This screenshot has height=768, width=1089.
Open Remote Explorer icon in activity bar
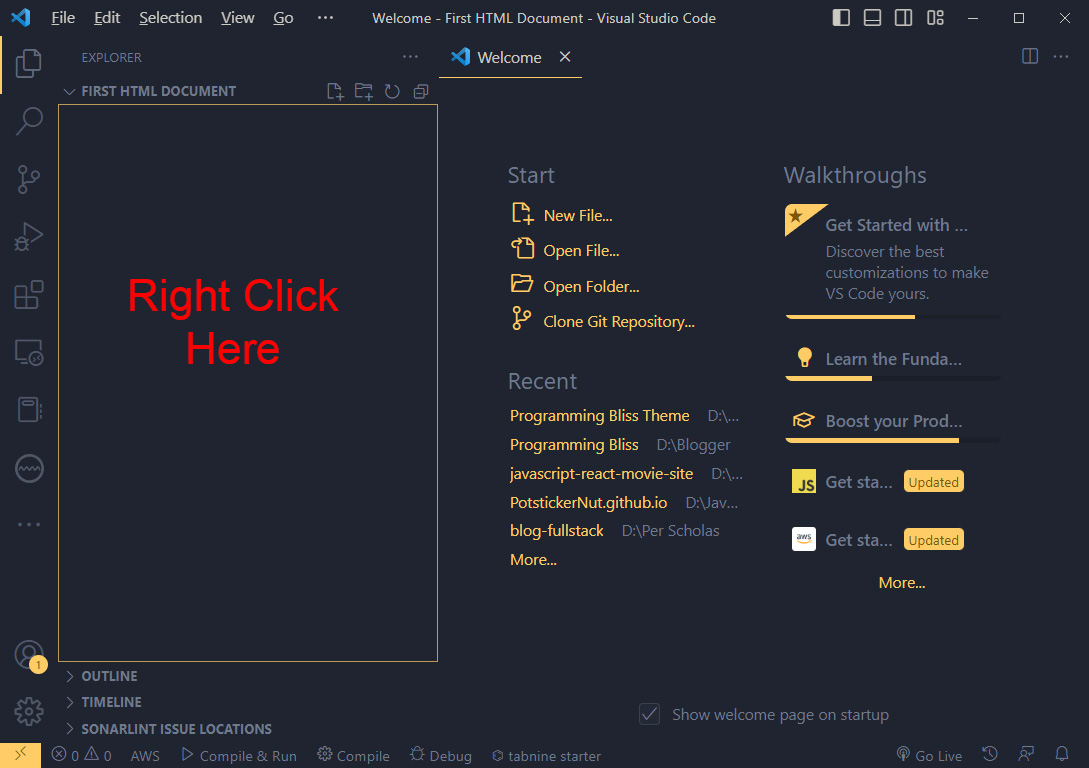point(28,353)
